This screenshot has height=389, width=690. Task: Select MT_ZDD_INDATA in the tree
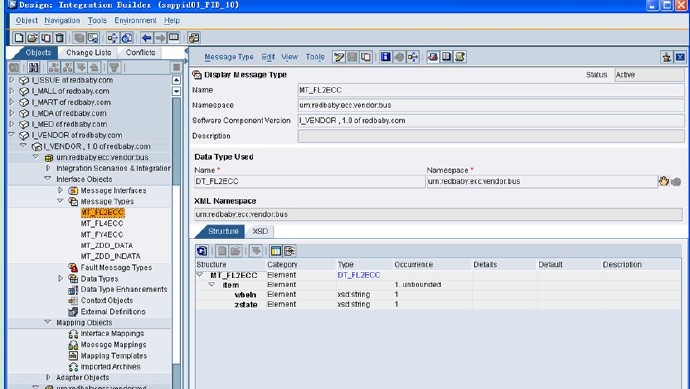(110, 256)
